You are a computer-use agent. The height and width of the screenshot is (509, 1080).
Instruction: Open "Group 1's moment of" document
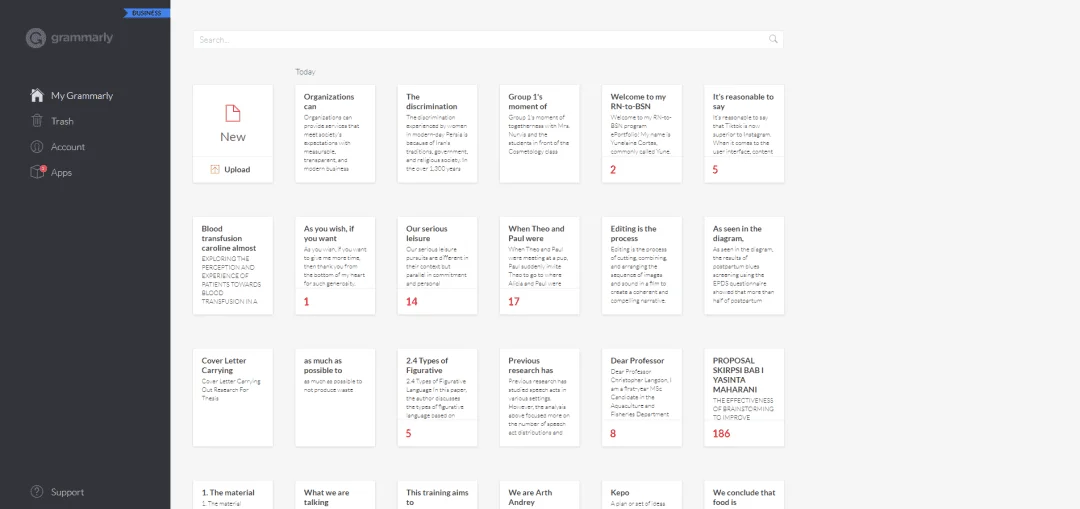pyautogui.click(x=539, y=134)
